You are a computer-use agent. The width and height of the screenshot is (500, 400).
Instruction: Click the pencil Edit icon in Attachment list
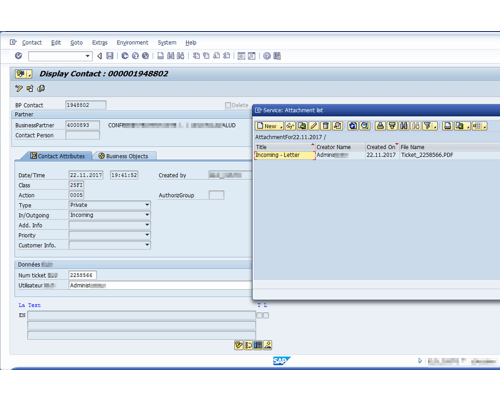(314, 126)
